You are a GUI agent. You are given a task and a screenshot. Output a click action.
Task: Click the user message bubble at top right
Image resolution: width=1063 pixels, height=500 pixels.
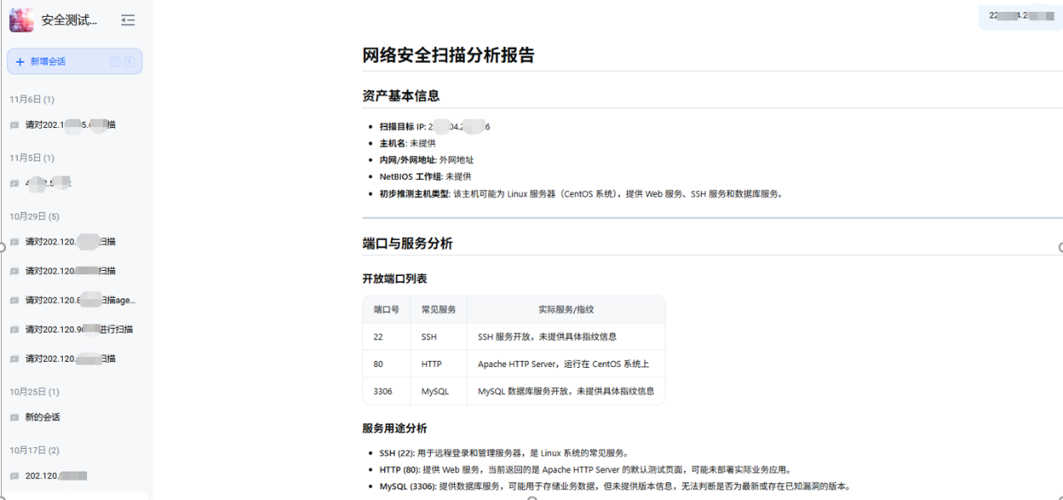click(x=1019, y=16)
